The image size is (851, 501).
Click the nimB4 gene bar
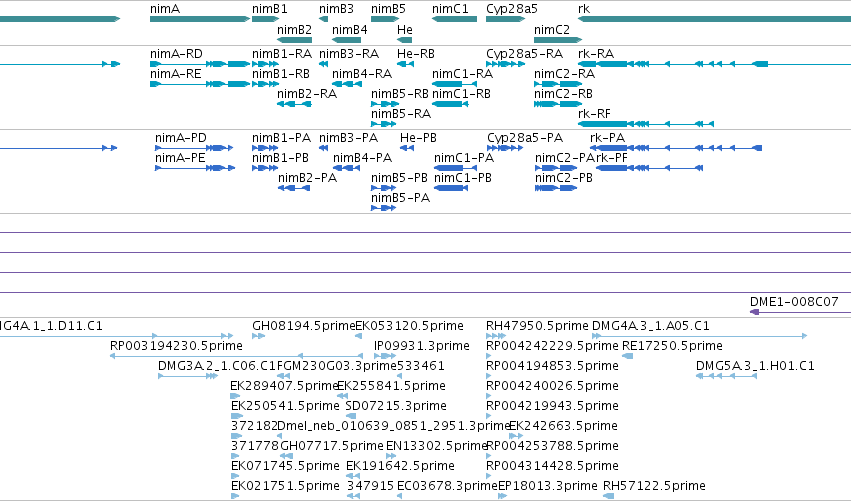(347, 40)
